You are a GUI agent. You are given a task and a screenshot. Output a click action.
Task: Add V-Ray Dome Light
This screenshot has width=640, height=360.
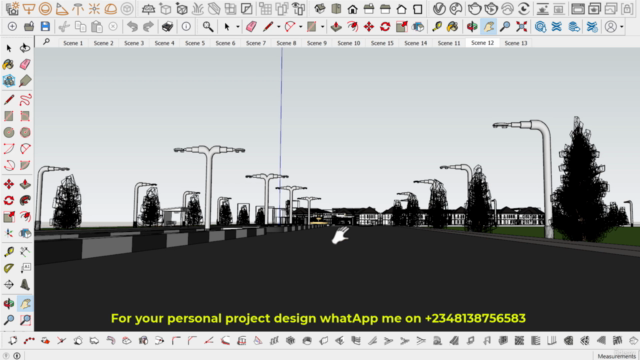tap(111, 9)
